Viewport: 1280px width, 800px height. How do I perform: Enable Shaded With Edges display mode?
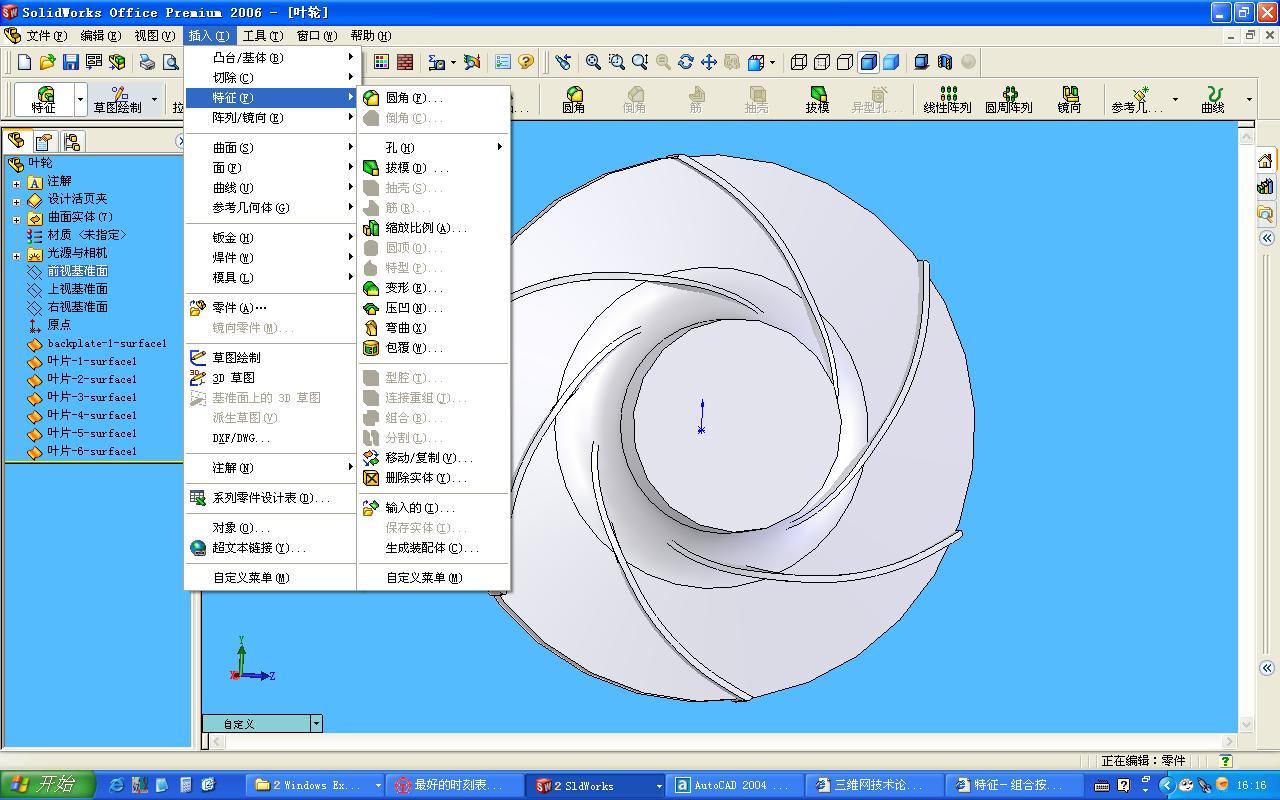(x=868, y=62)
